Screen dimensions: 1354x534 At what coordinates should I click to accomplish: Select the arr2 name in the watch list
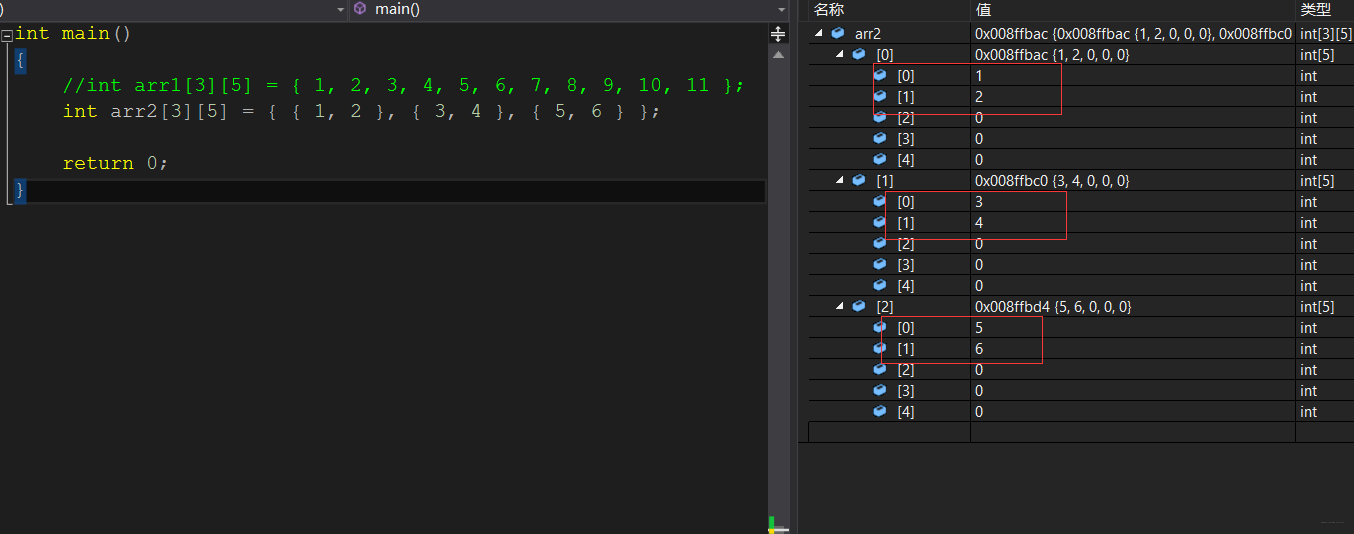pyautogui.click(x=868, y=33)
